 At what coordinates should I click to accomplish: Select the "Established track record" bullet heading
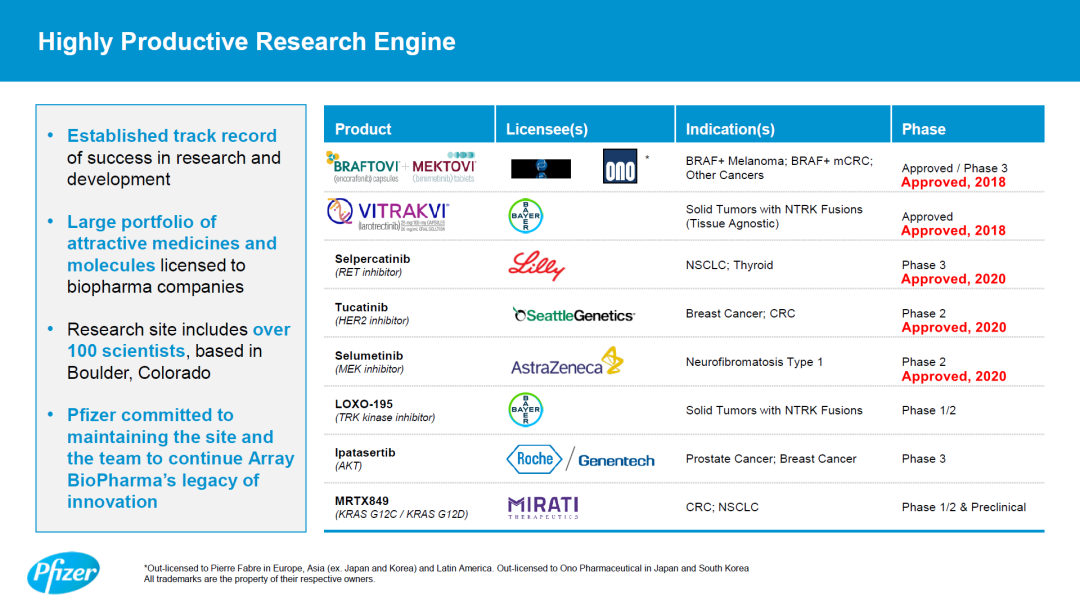point(172,136)
